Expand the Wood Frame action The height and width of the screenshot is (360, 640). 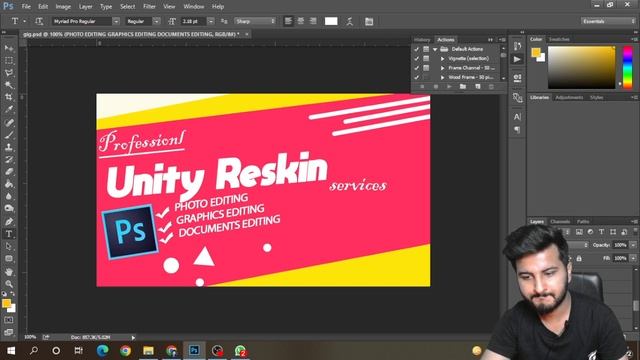pyautogui.click(x=442, y=77)
